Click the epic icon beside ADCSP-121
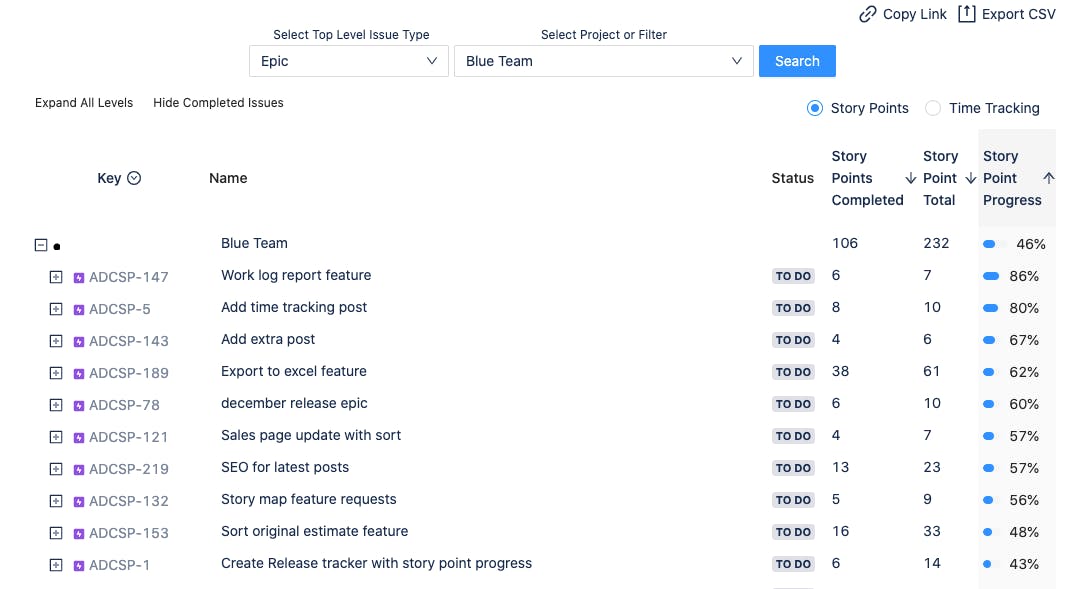1070x589 pixels. pos(79,437)
